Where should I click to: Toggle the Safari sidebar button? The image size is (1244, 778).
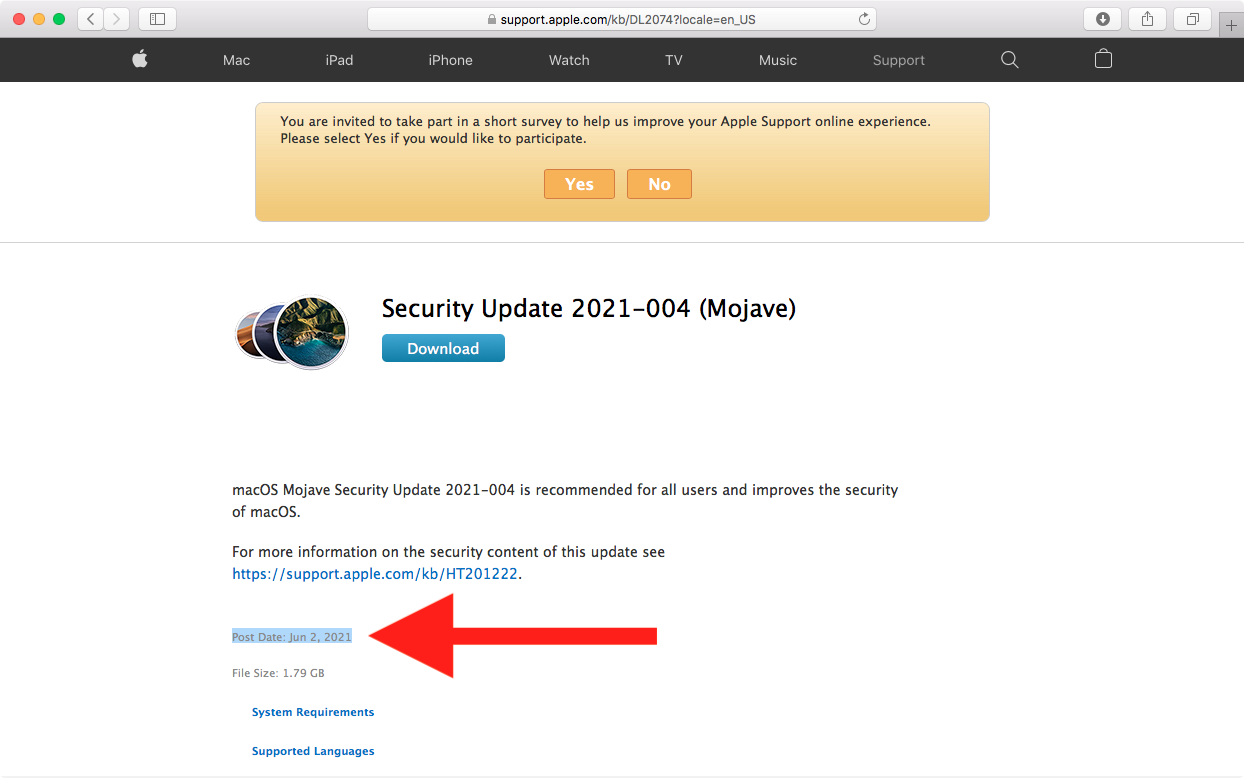(x=157, y=19)
